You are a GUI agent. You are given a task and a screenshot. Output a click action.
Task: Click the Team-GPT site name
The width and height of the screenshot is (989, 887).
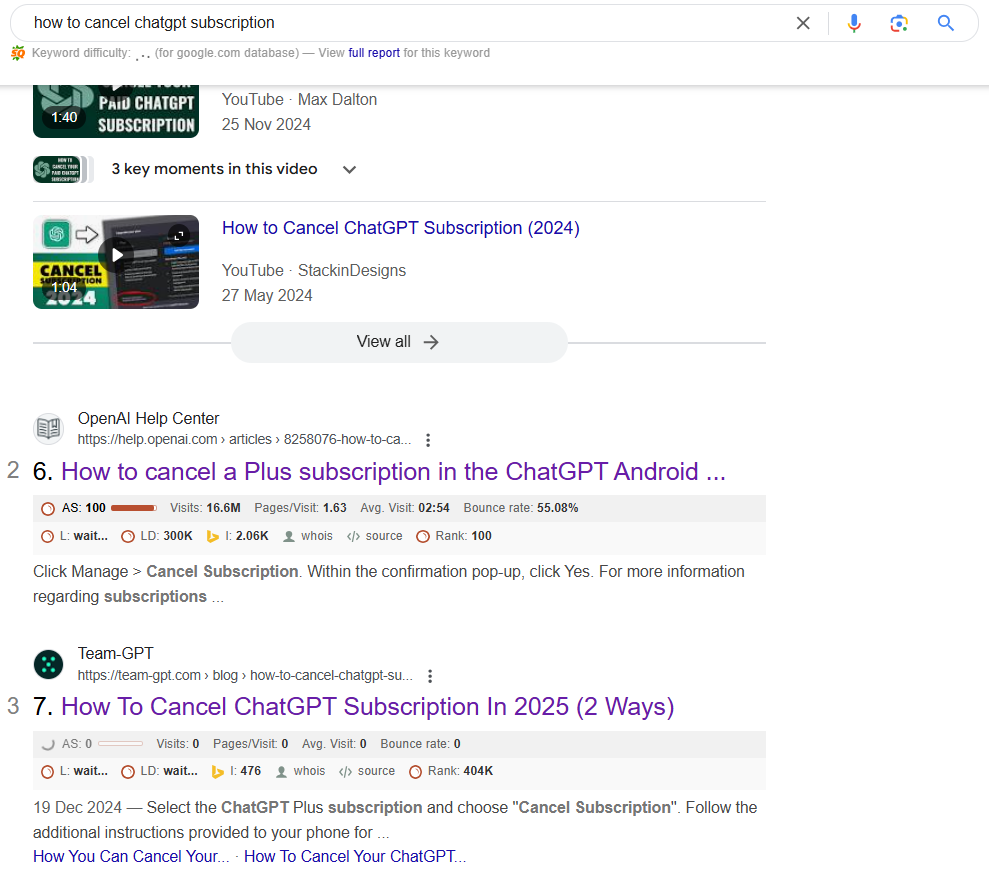coord(115,654)
